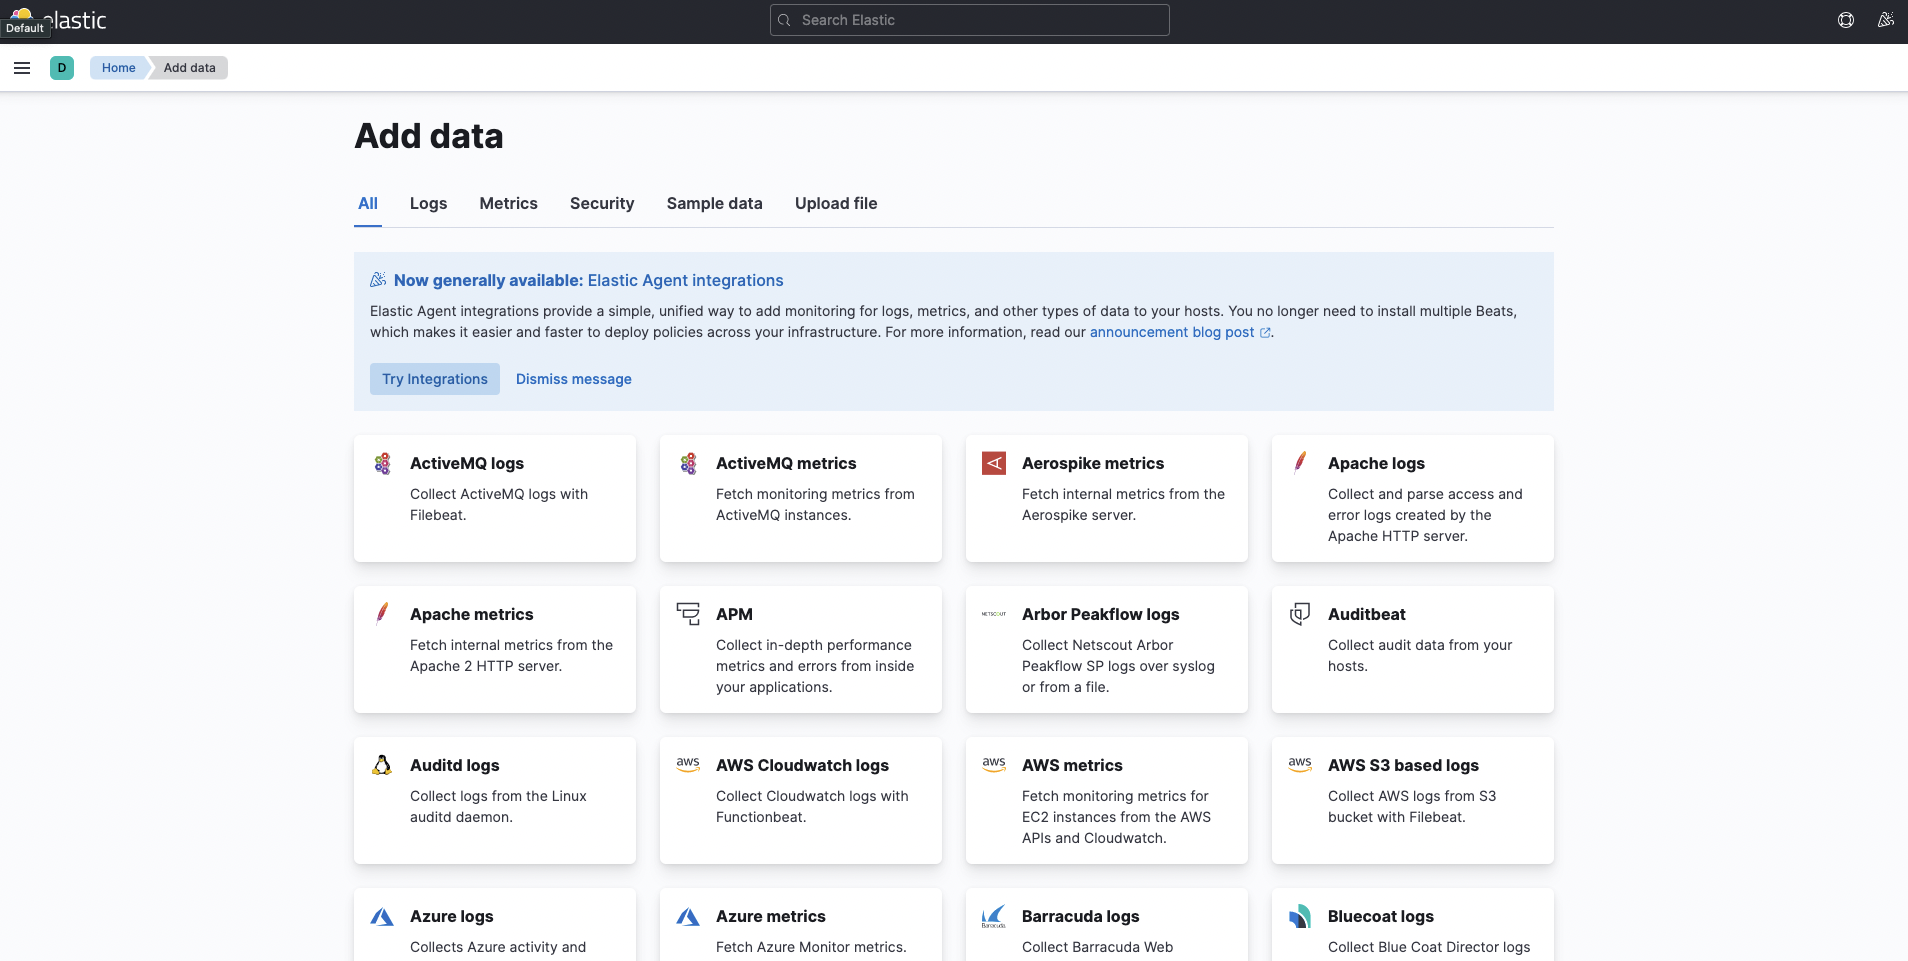Click the Add data breadcrumb
This screenshot has height=961, width=1908.
(190, 68)
